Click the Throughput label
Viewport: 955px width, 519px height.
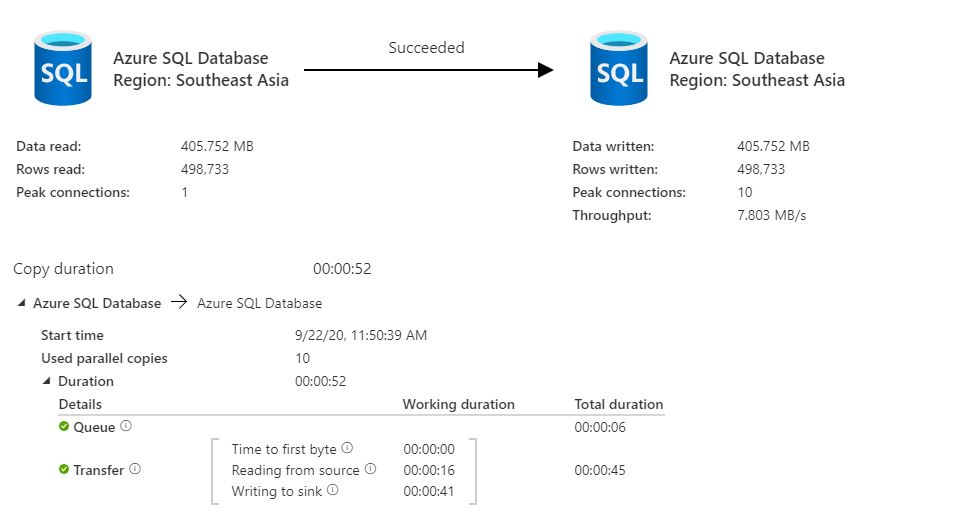pyautogui.click(x=611, y=215)
